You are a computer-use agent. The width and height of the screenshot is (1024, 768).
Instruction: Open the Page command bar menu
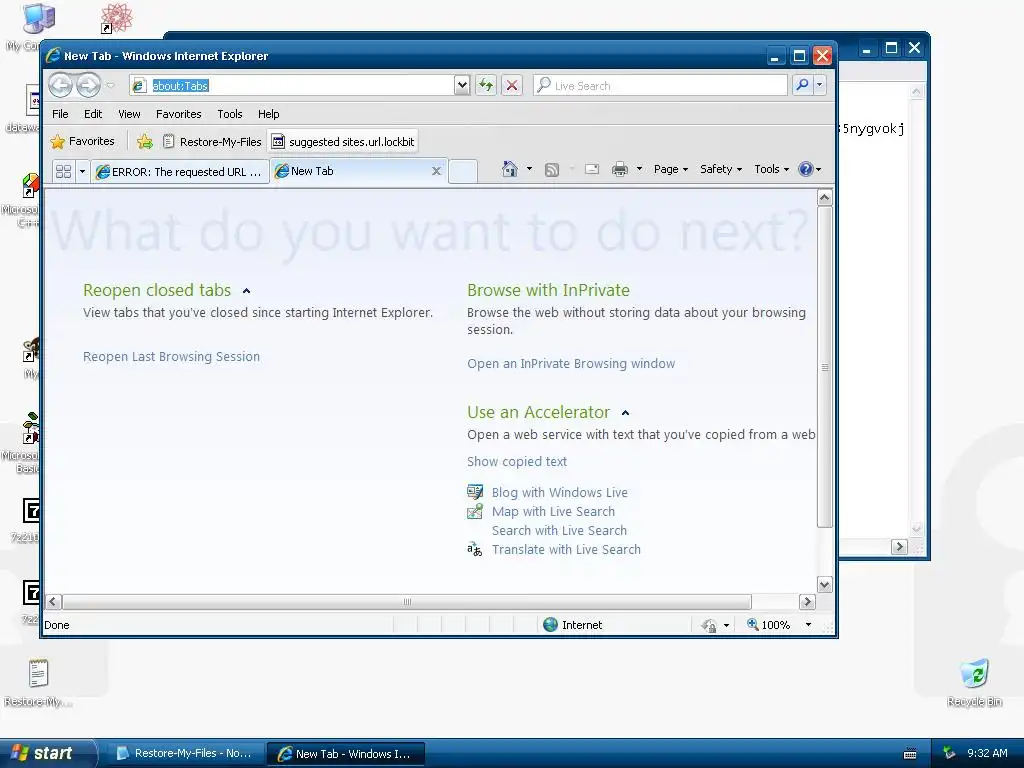tap(671, 169)
